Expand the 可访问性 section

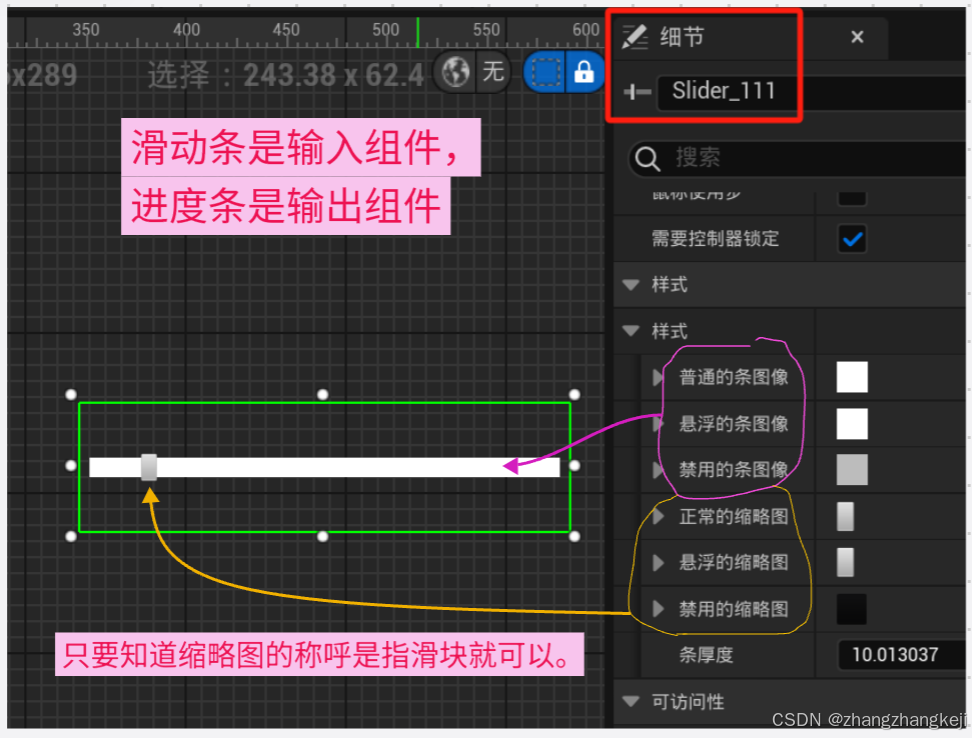click(x=631, y=701)
